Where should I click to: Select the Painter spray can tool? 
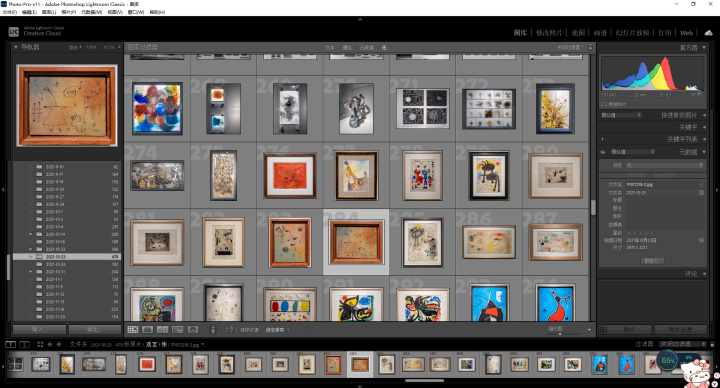click(213, 329)
